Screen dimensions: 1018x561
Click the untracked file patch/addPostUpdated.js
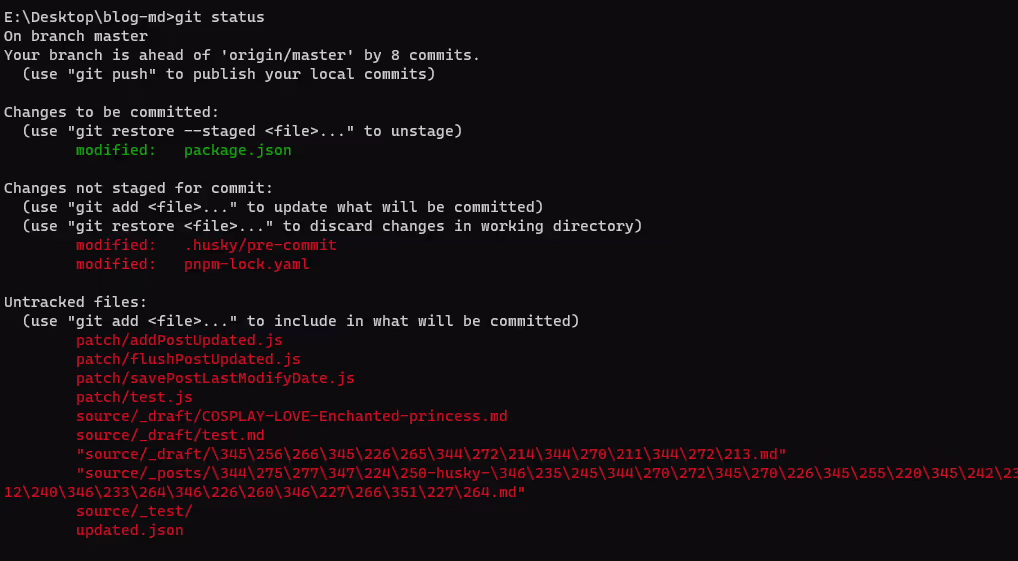click(179, 340)
